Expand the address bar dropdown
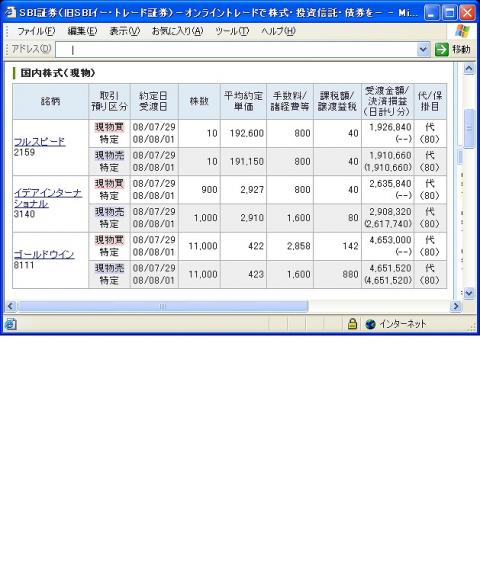The height and width of the screenshot is (565, 480). (423, 49)
